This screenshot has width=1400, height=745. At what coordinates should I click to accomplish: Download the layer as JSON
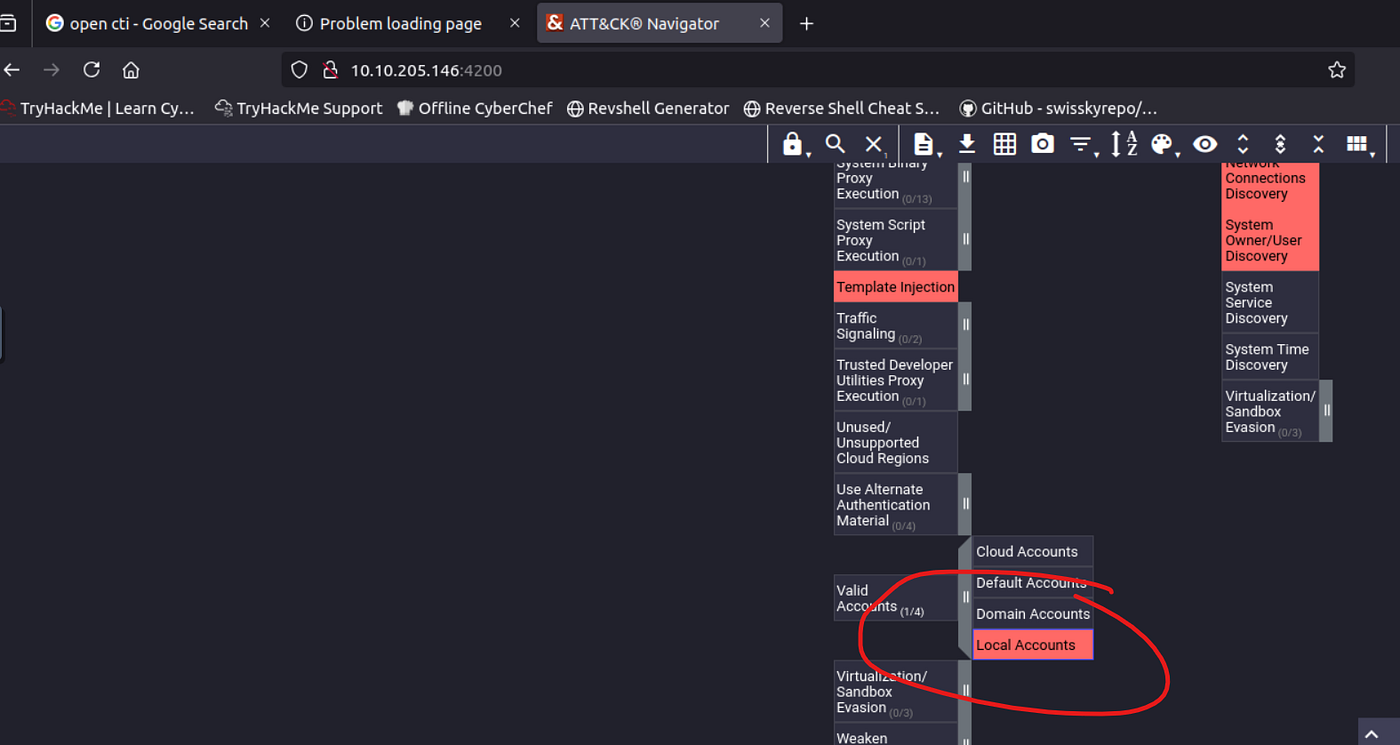point(967,145)
